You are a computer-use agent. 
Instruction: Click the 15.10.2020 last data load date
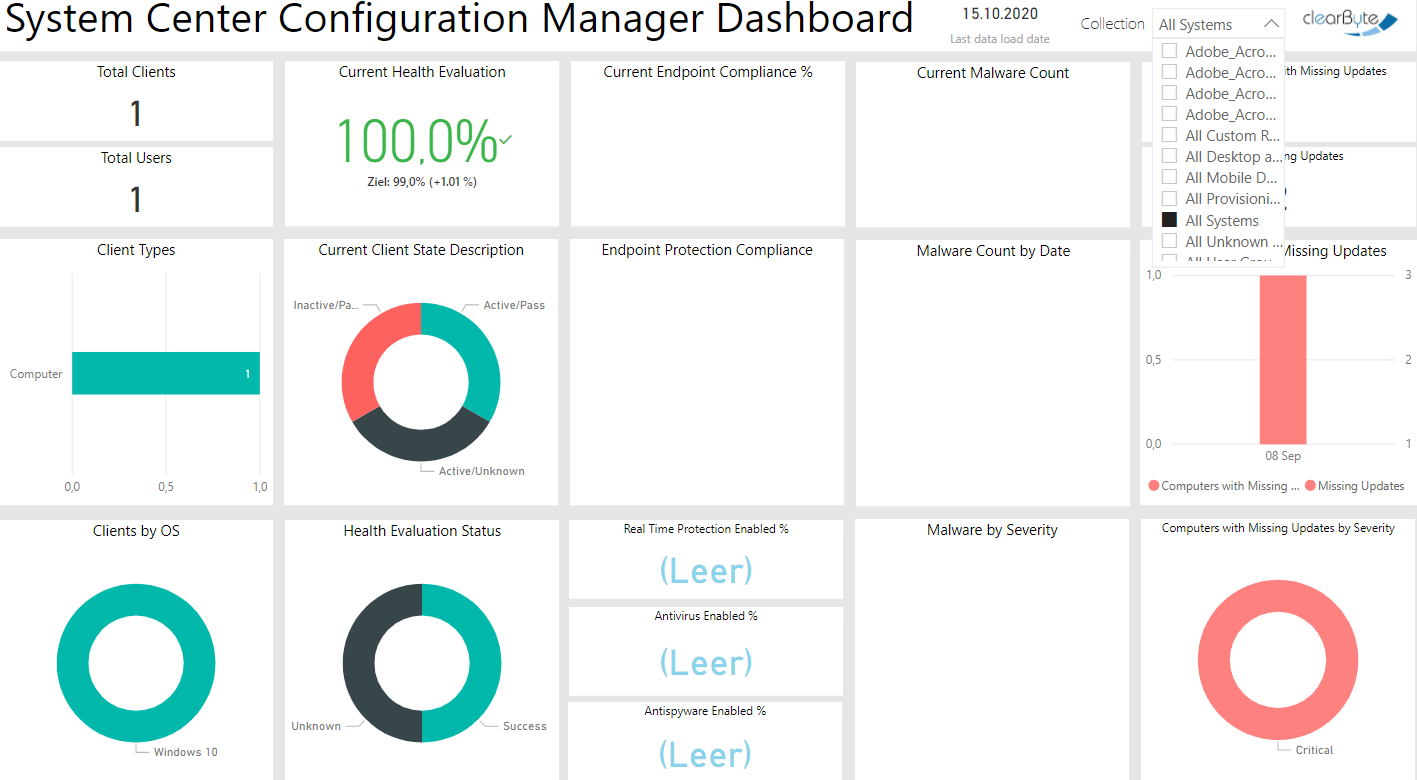point(1000,14)
